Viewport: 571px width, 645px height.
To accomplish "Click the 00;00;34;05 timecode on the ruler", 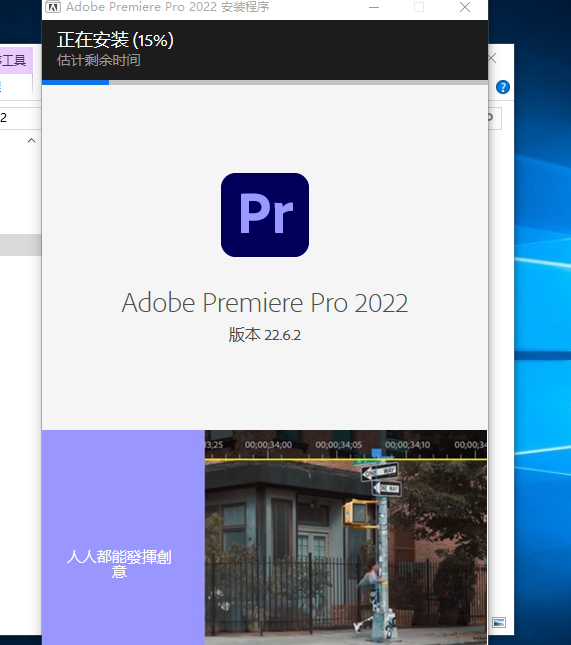I will (x=339, y=445).
